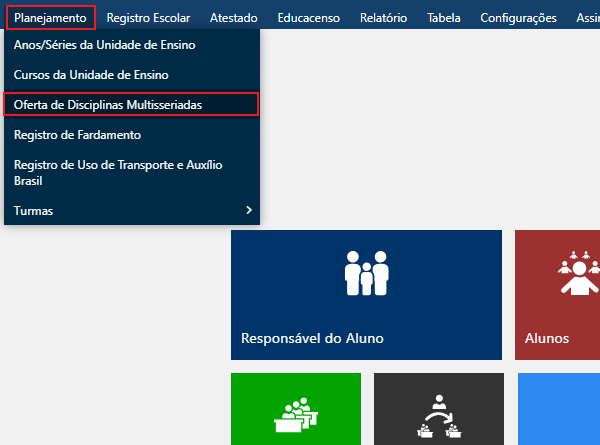
Task: Open the Educacenso menu
Action: (x=308, y=17)
